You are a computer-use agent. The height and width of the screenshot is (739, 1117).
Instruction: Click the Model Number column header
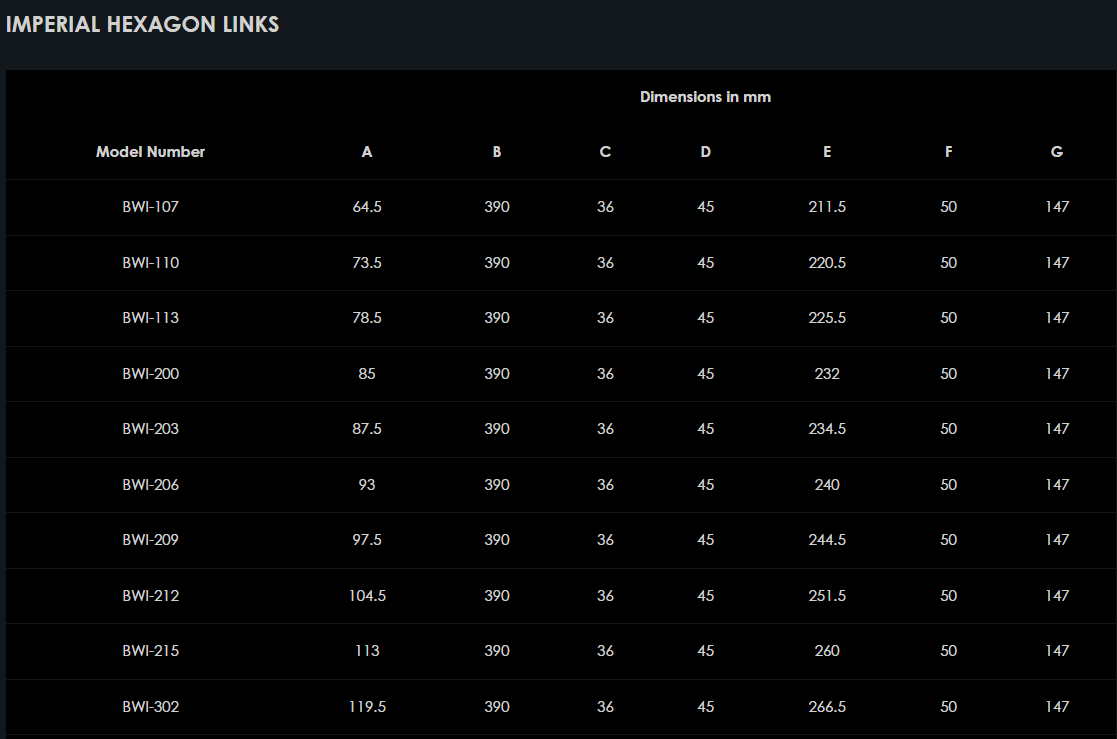[x=150, y=152]
